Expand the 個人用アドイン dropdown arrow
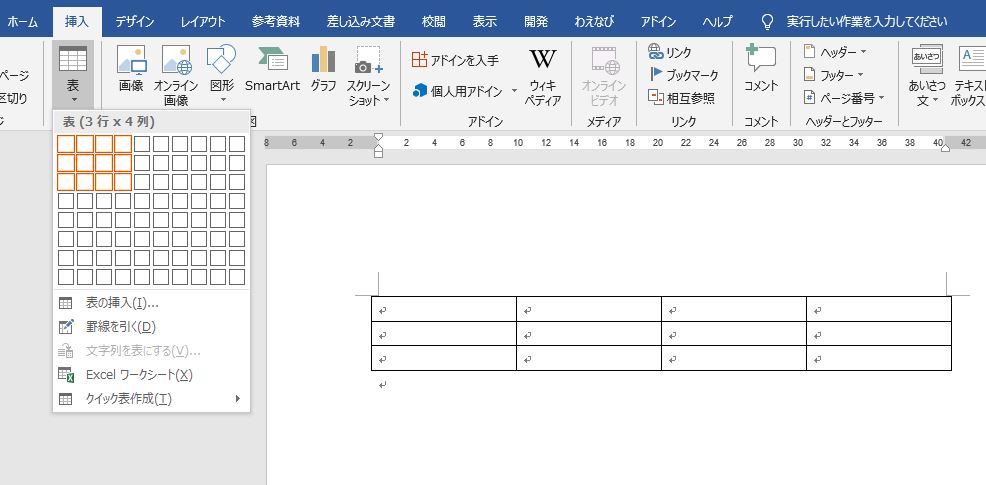 [514, 91]
